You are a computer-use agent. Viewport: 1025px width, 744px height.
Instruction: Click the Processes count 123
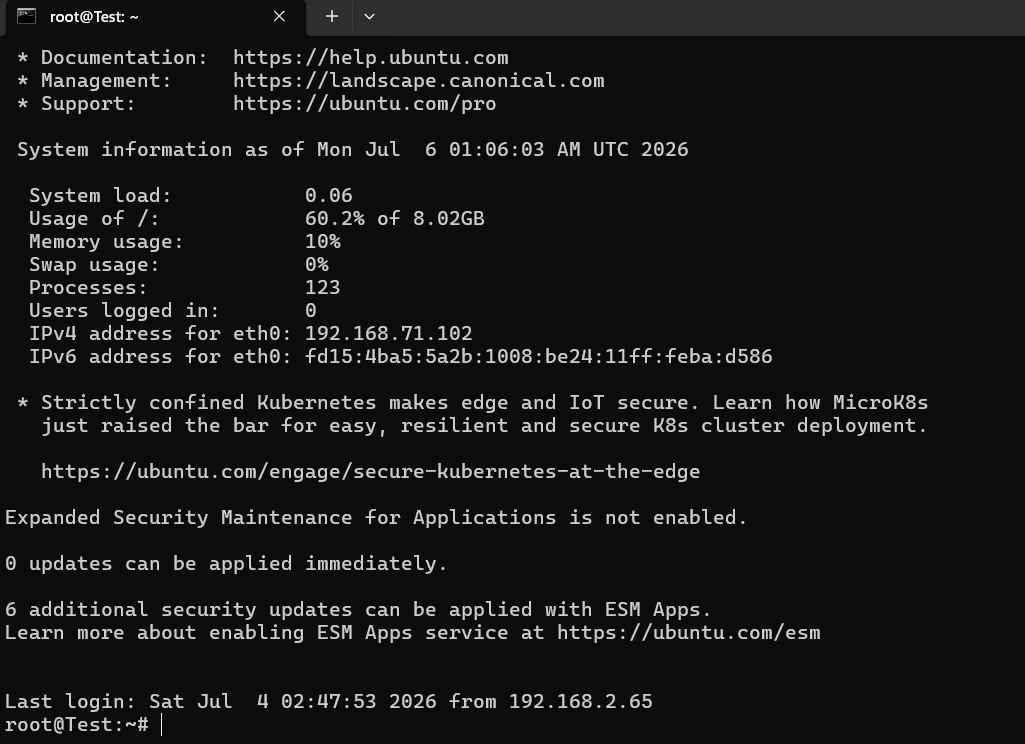point(323,288)
